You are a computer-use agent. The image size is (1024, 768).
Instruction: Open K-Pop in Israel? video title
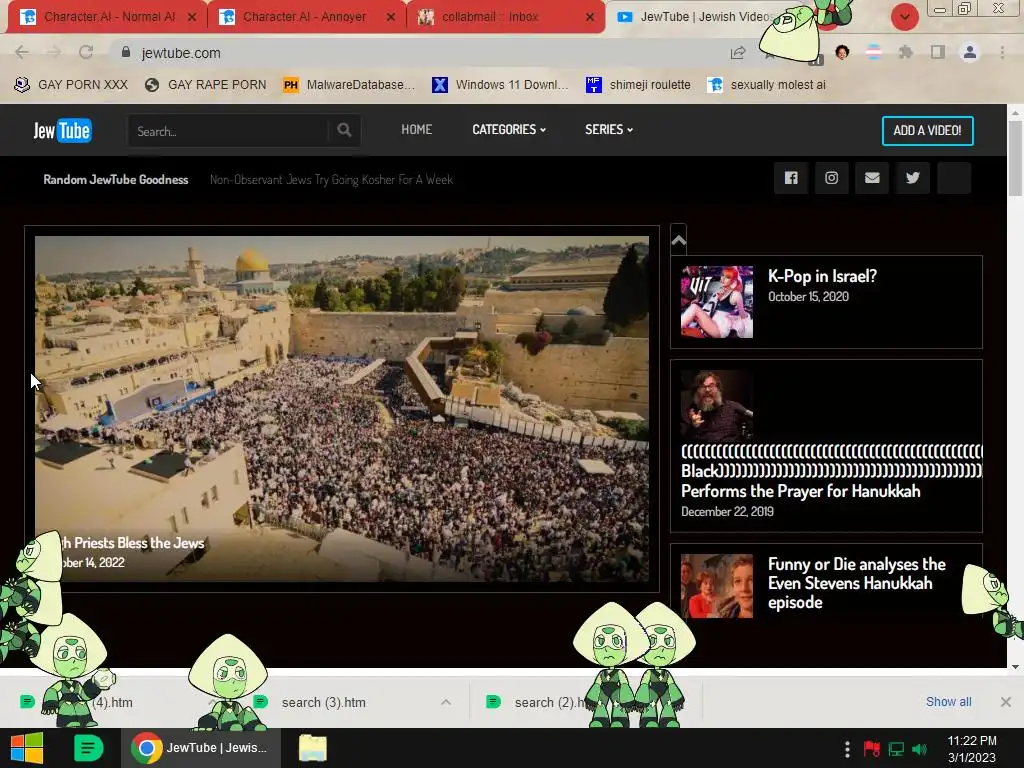coord(822,276)
